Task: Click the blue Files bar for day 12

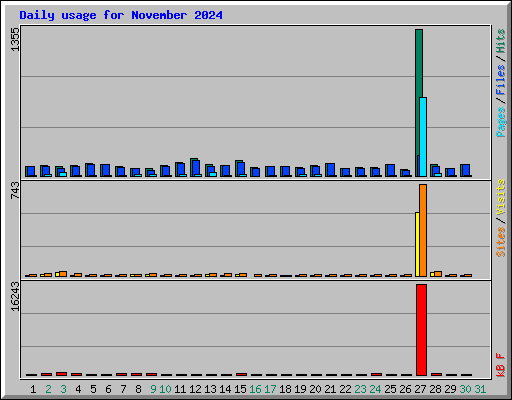Action: tap(196, 168)
